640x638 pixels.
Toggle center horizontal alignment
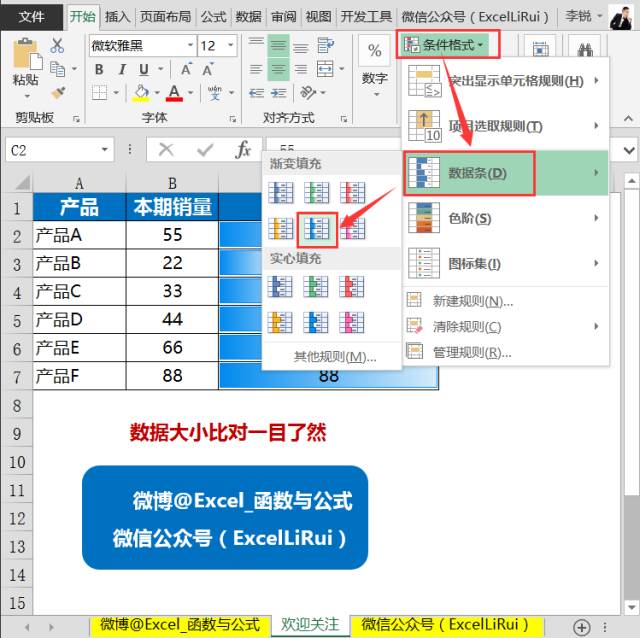278,69
